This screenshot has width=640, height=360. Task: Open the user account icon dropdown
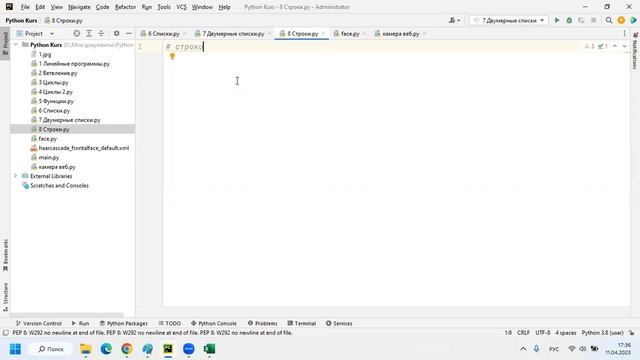pos(454,20)
